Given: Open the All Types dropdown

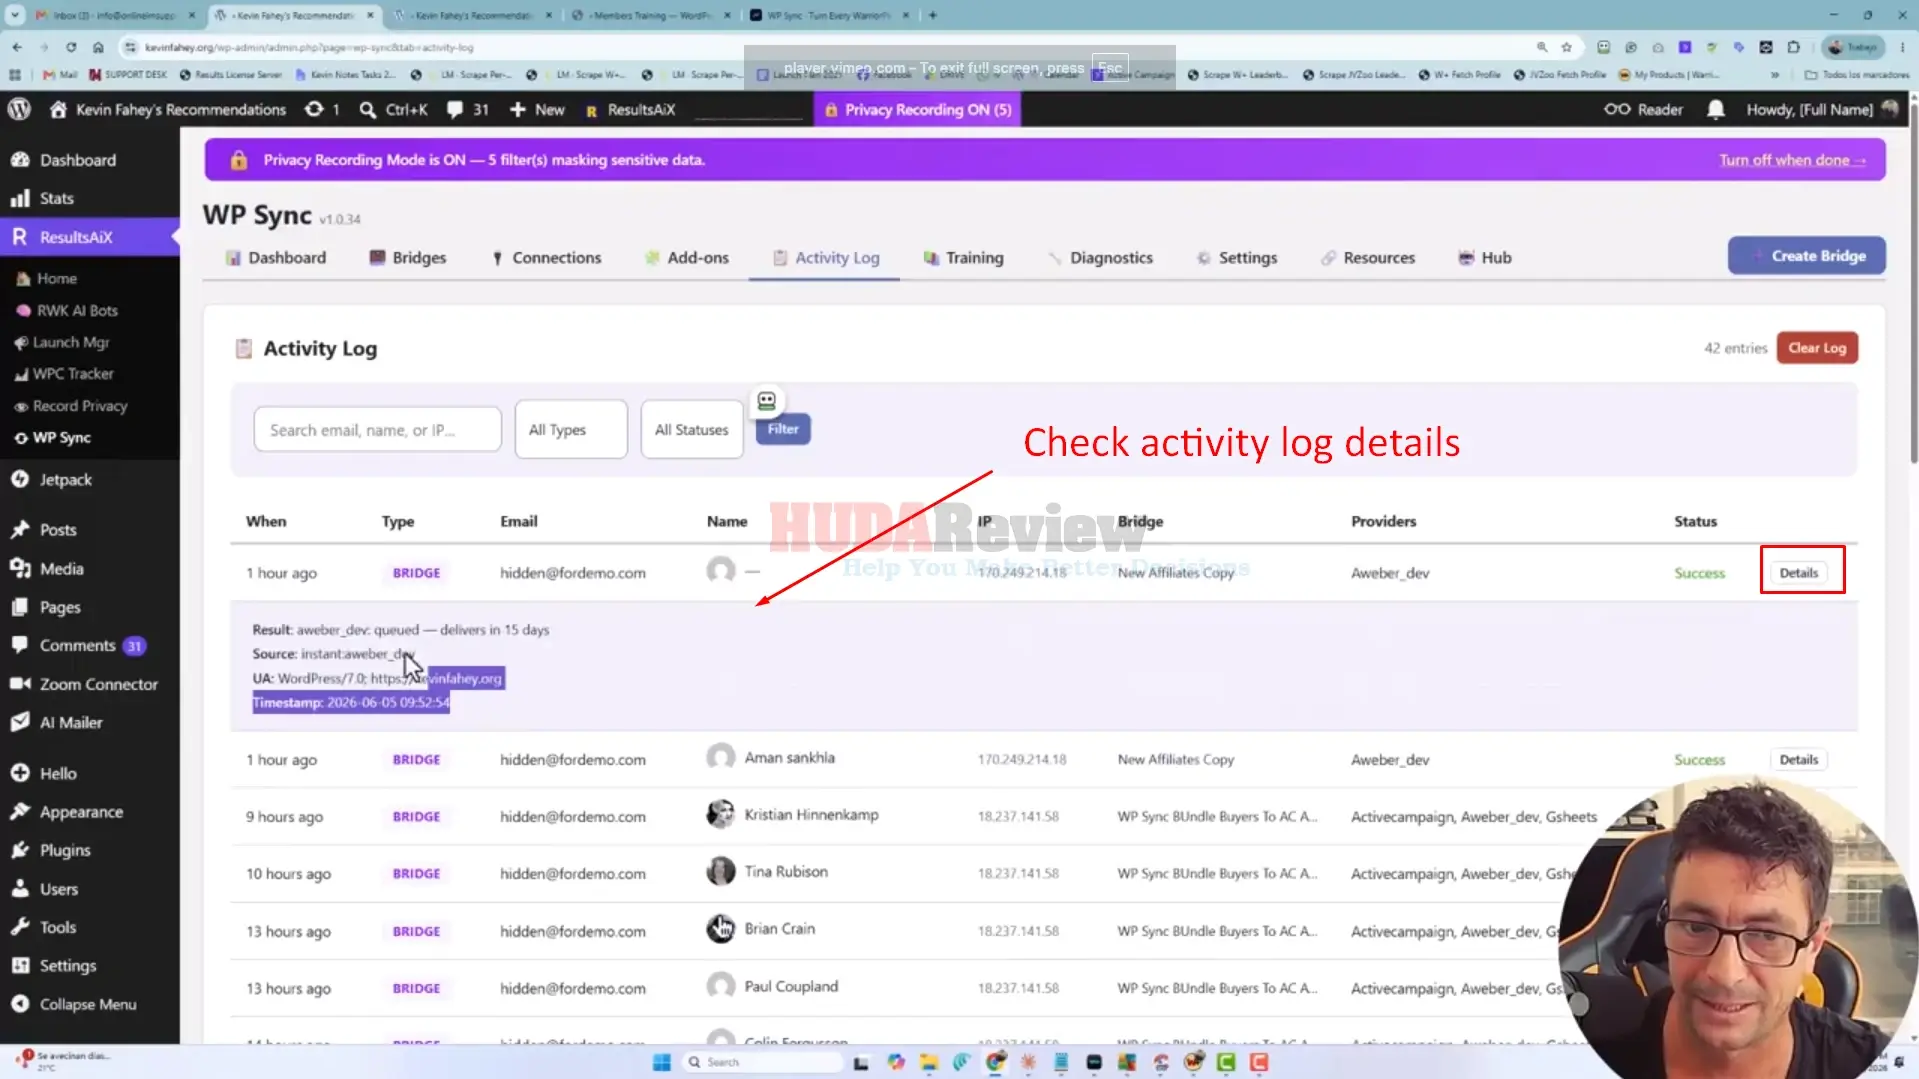Looking at the screenshot, I should click(571, 430).
